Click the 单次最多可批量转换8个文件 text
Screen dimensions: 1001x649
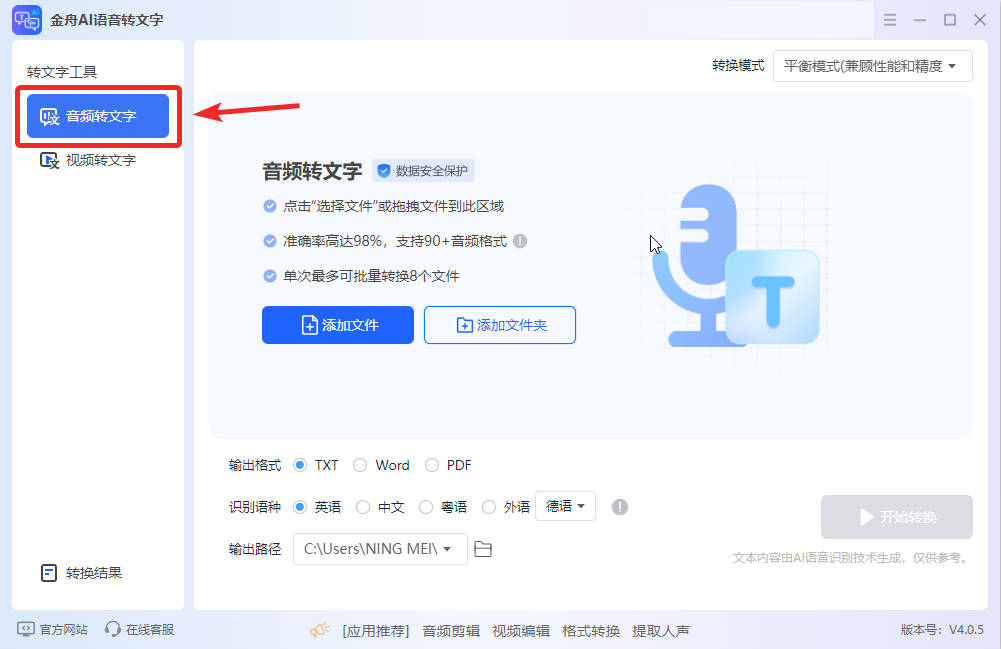click(x=371, y=276)
